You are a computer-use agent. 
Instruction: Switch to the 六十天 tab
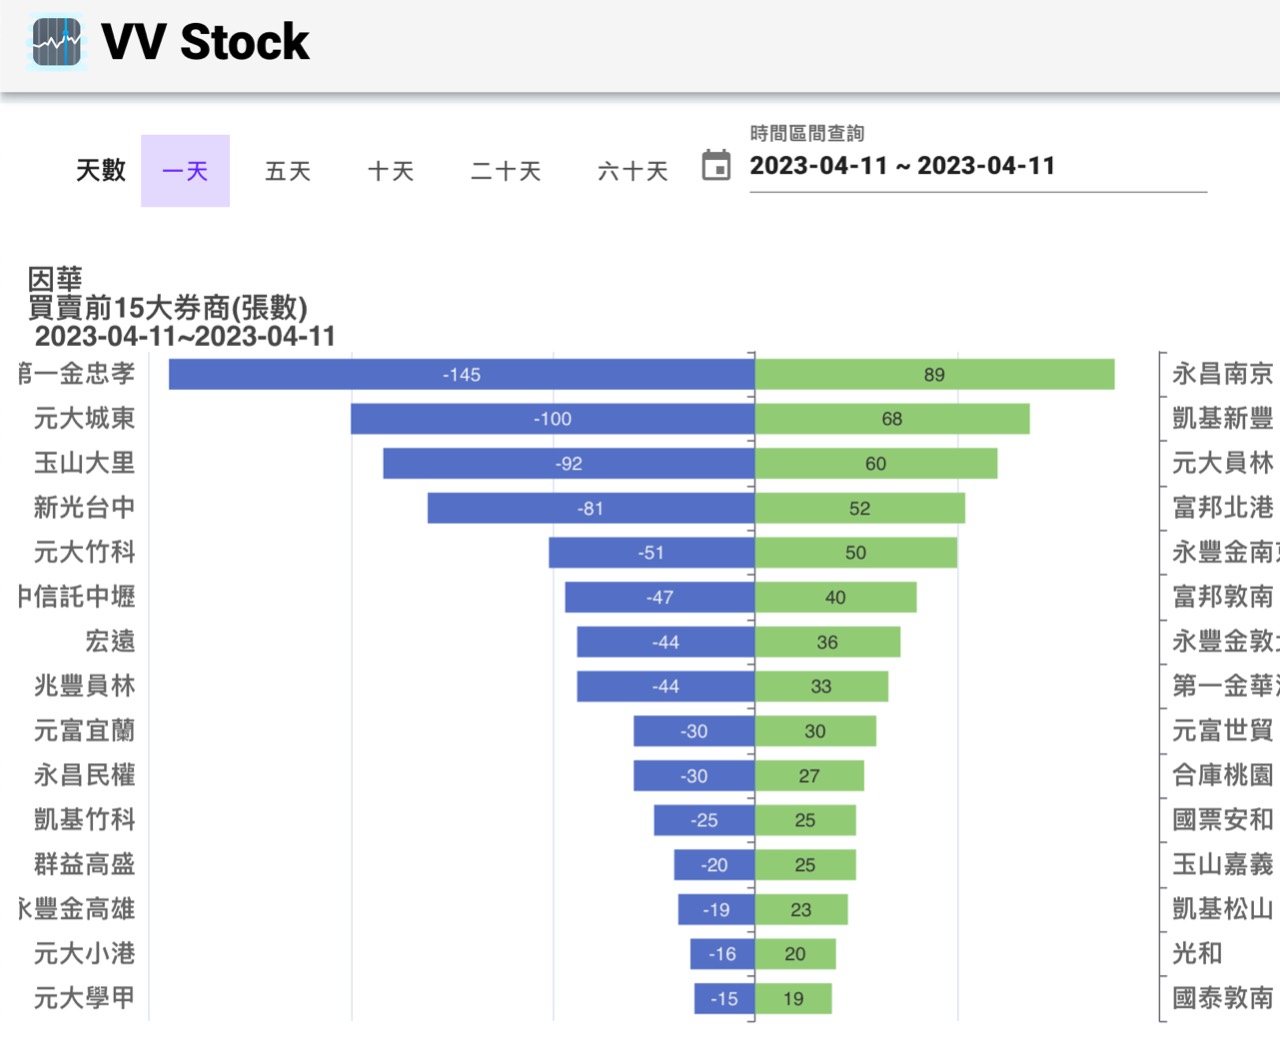pos(631,171)
